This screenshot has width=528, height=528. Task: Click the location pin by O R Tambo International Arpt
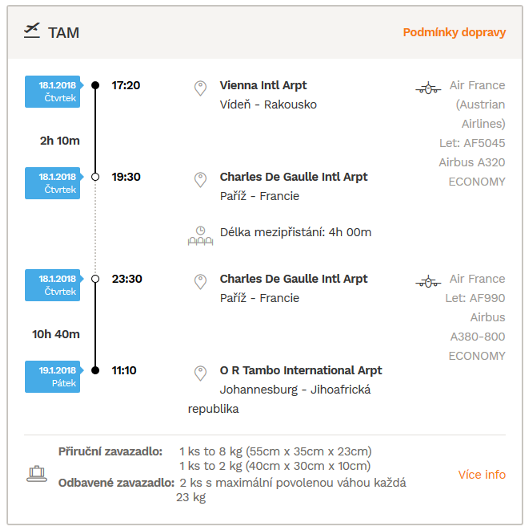200,373
